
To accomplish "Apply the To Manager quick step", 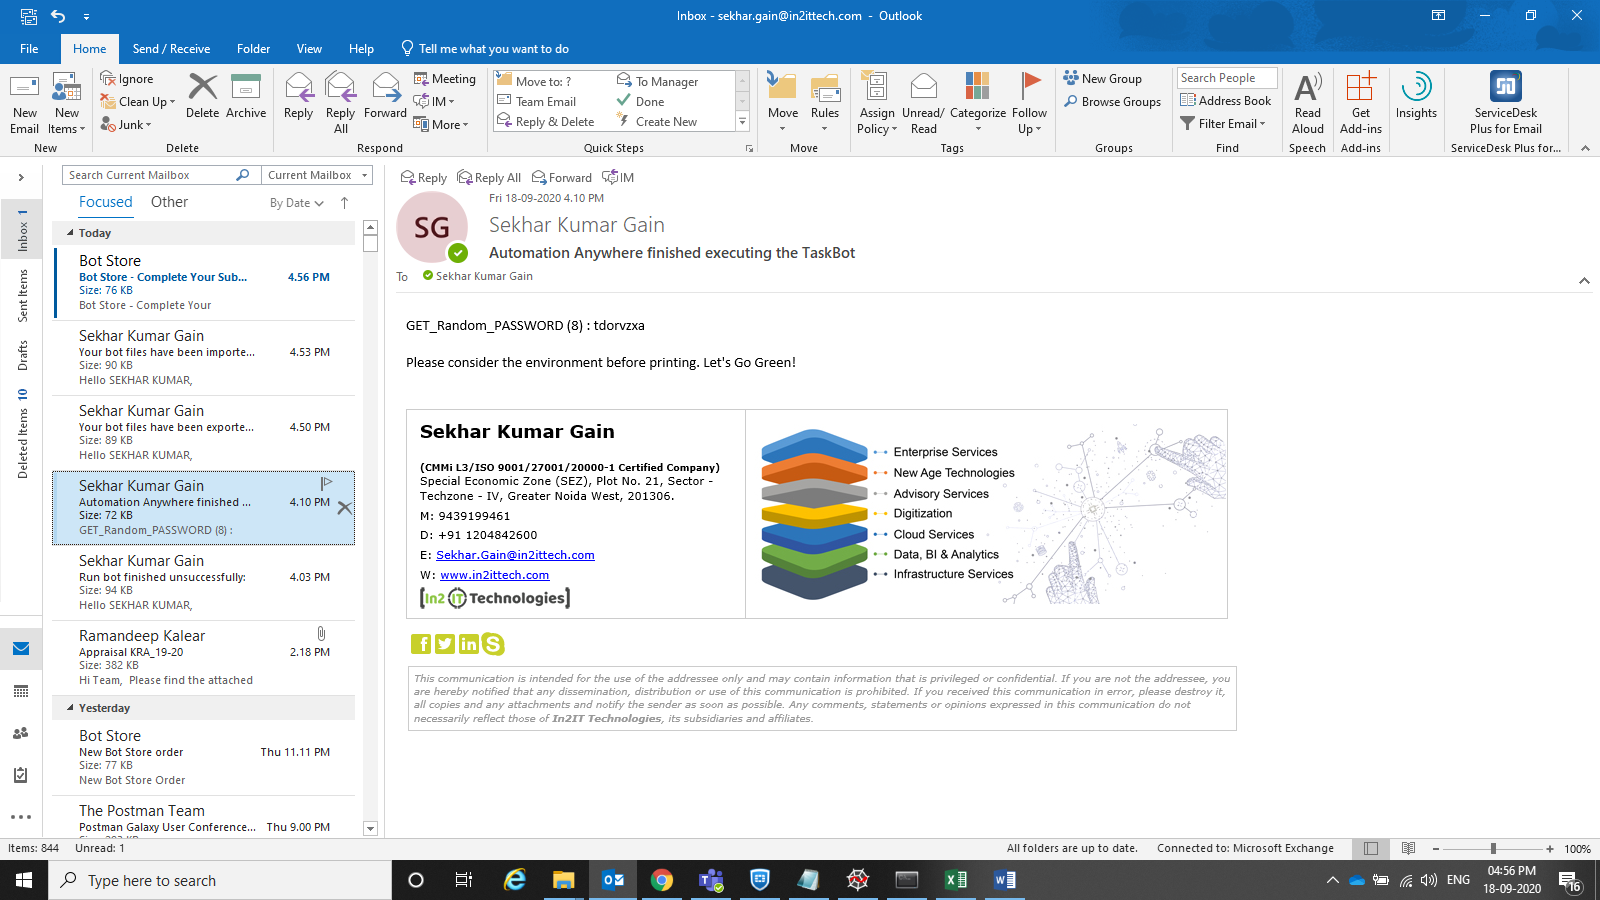I will [658, 82].
